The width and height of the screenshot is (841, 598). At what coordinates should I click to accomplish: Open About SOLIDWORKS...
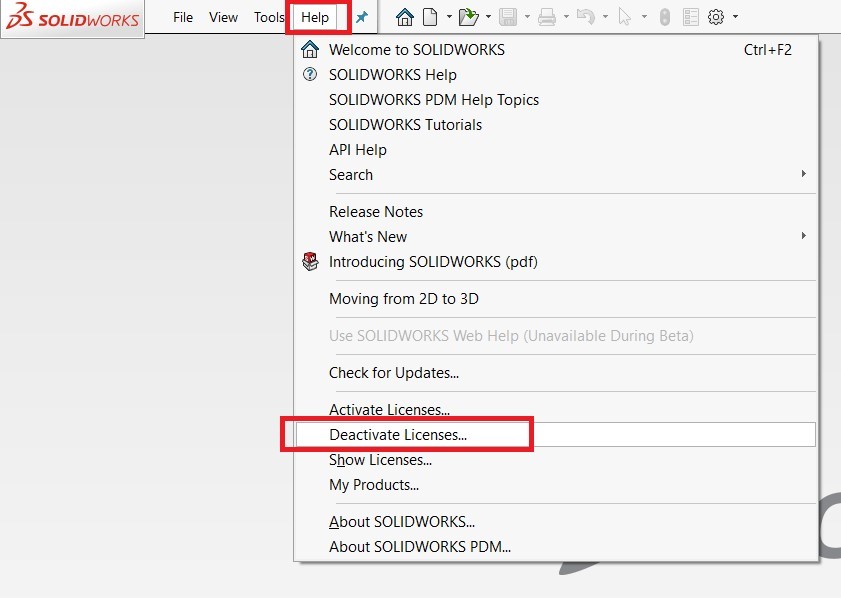click(x=556, y=522)
